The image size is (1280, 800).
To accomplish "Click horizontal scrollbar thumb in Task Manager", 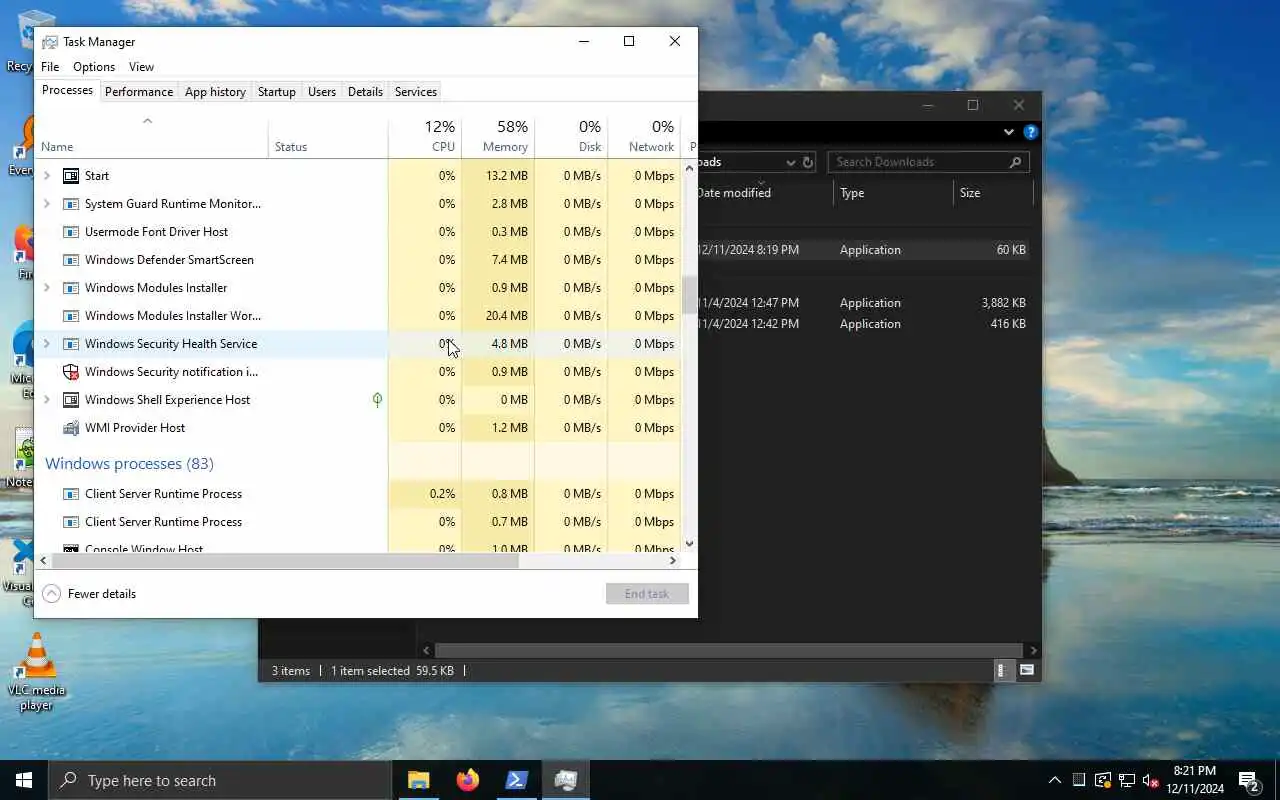I will click(x=285, y=561).
